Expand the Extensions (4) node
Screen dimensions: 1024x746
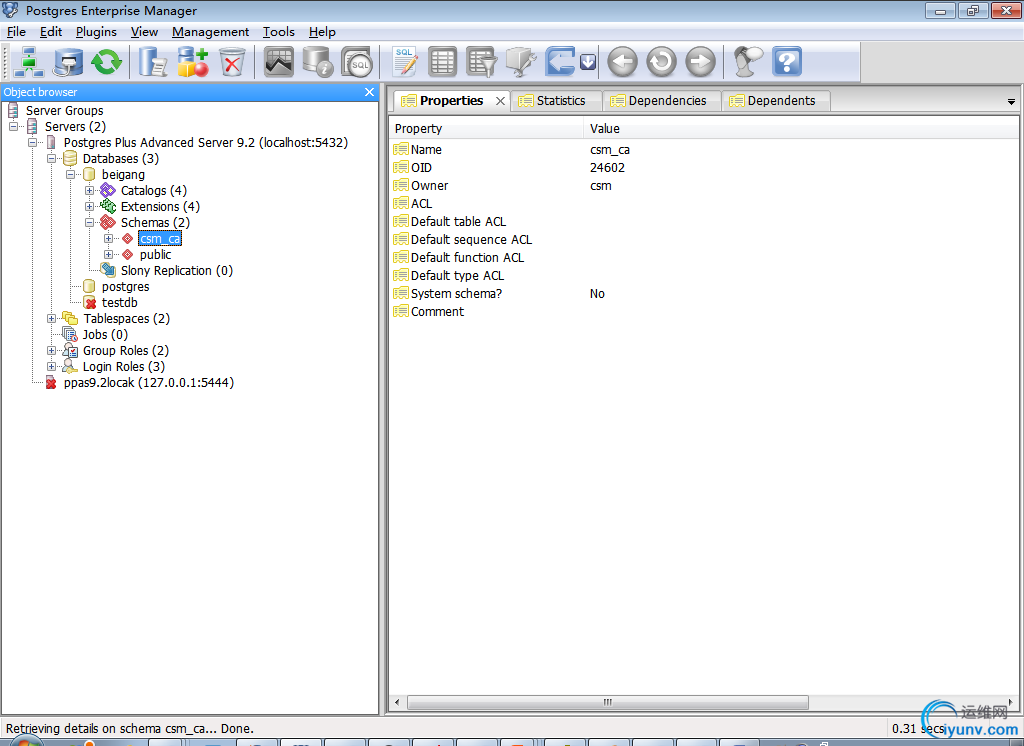89,206
